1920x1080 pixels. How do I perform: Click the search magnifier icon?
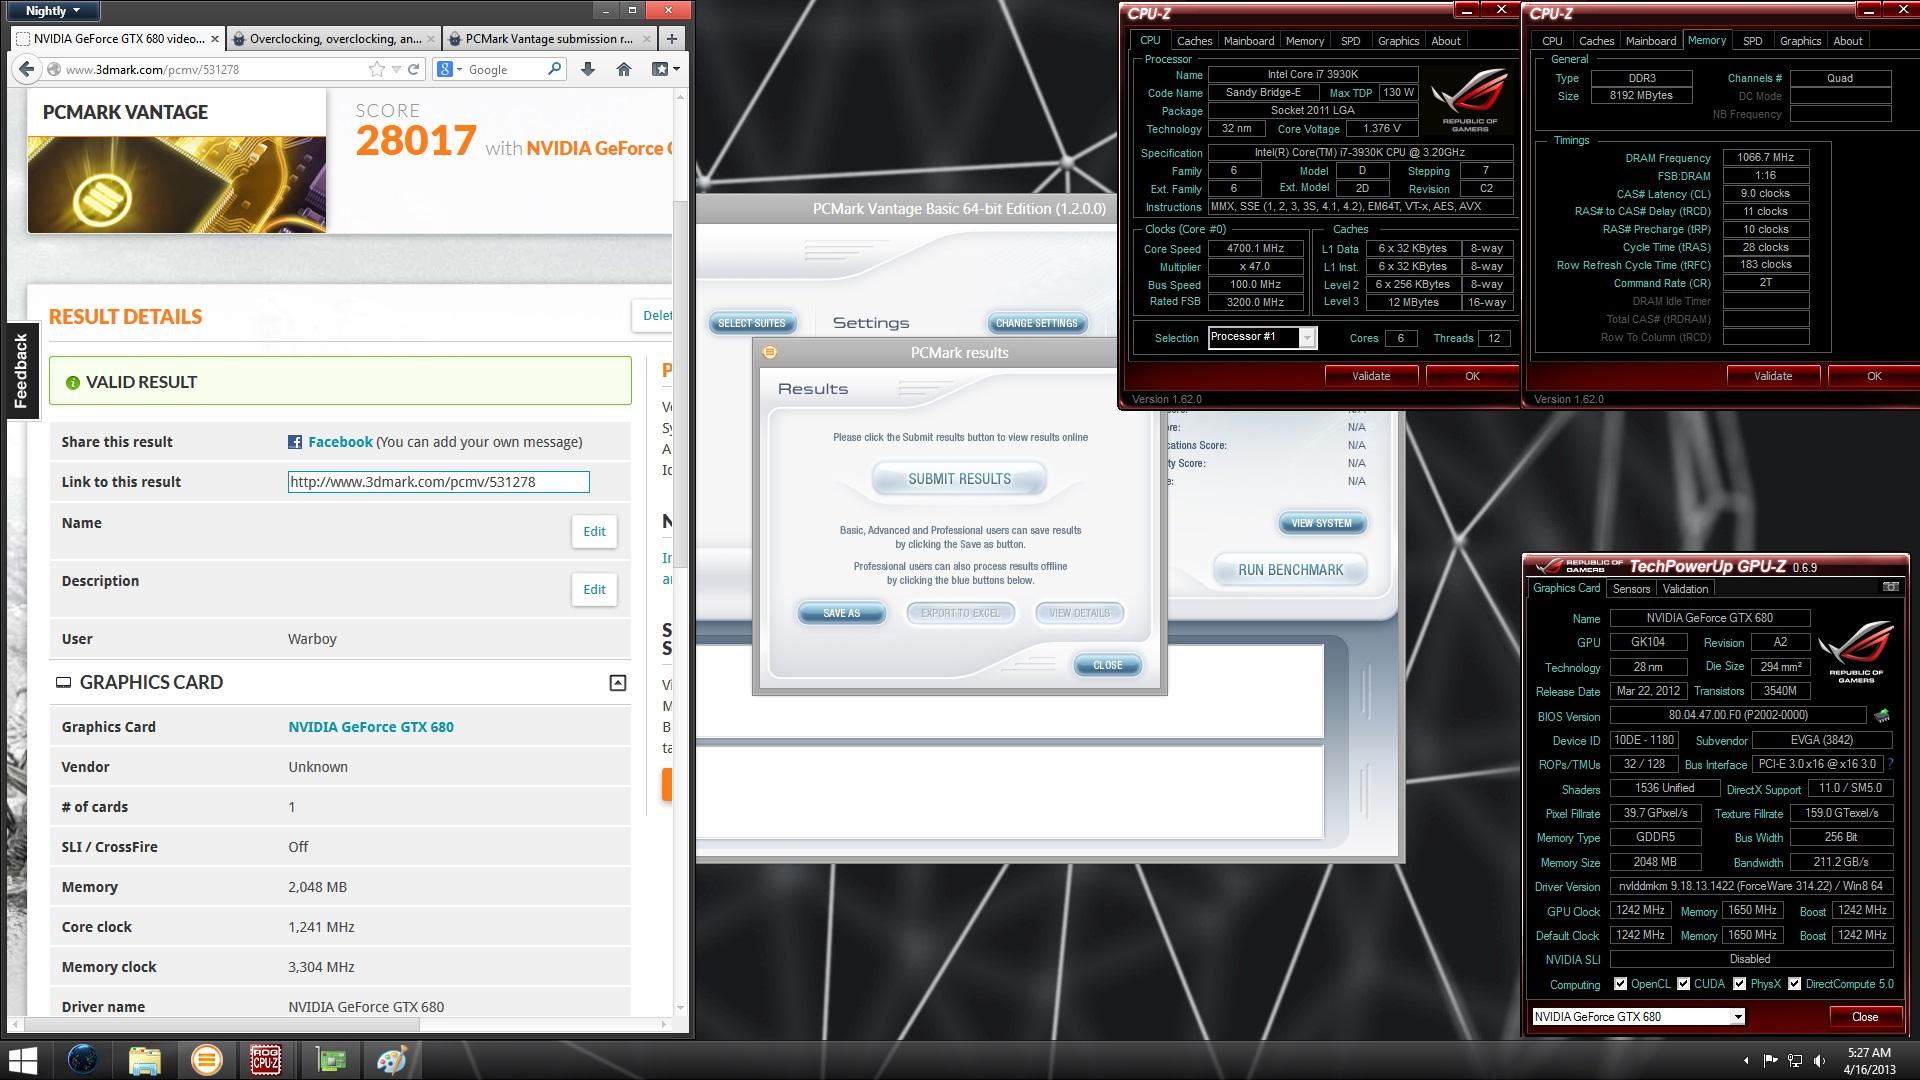(555, 69)
